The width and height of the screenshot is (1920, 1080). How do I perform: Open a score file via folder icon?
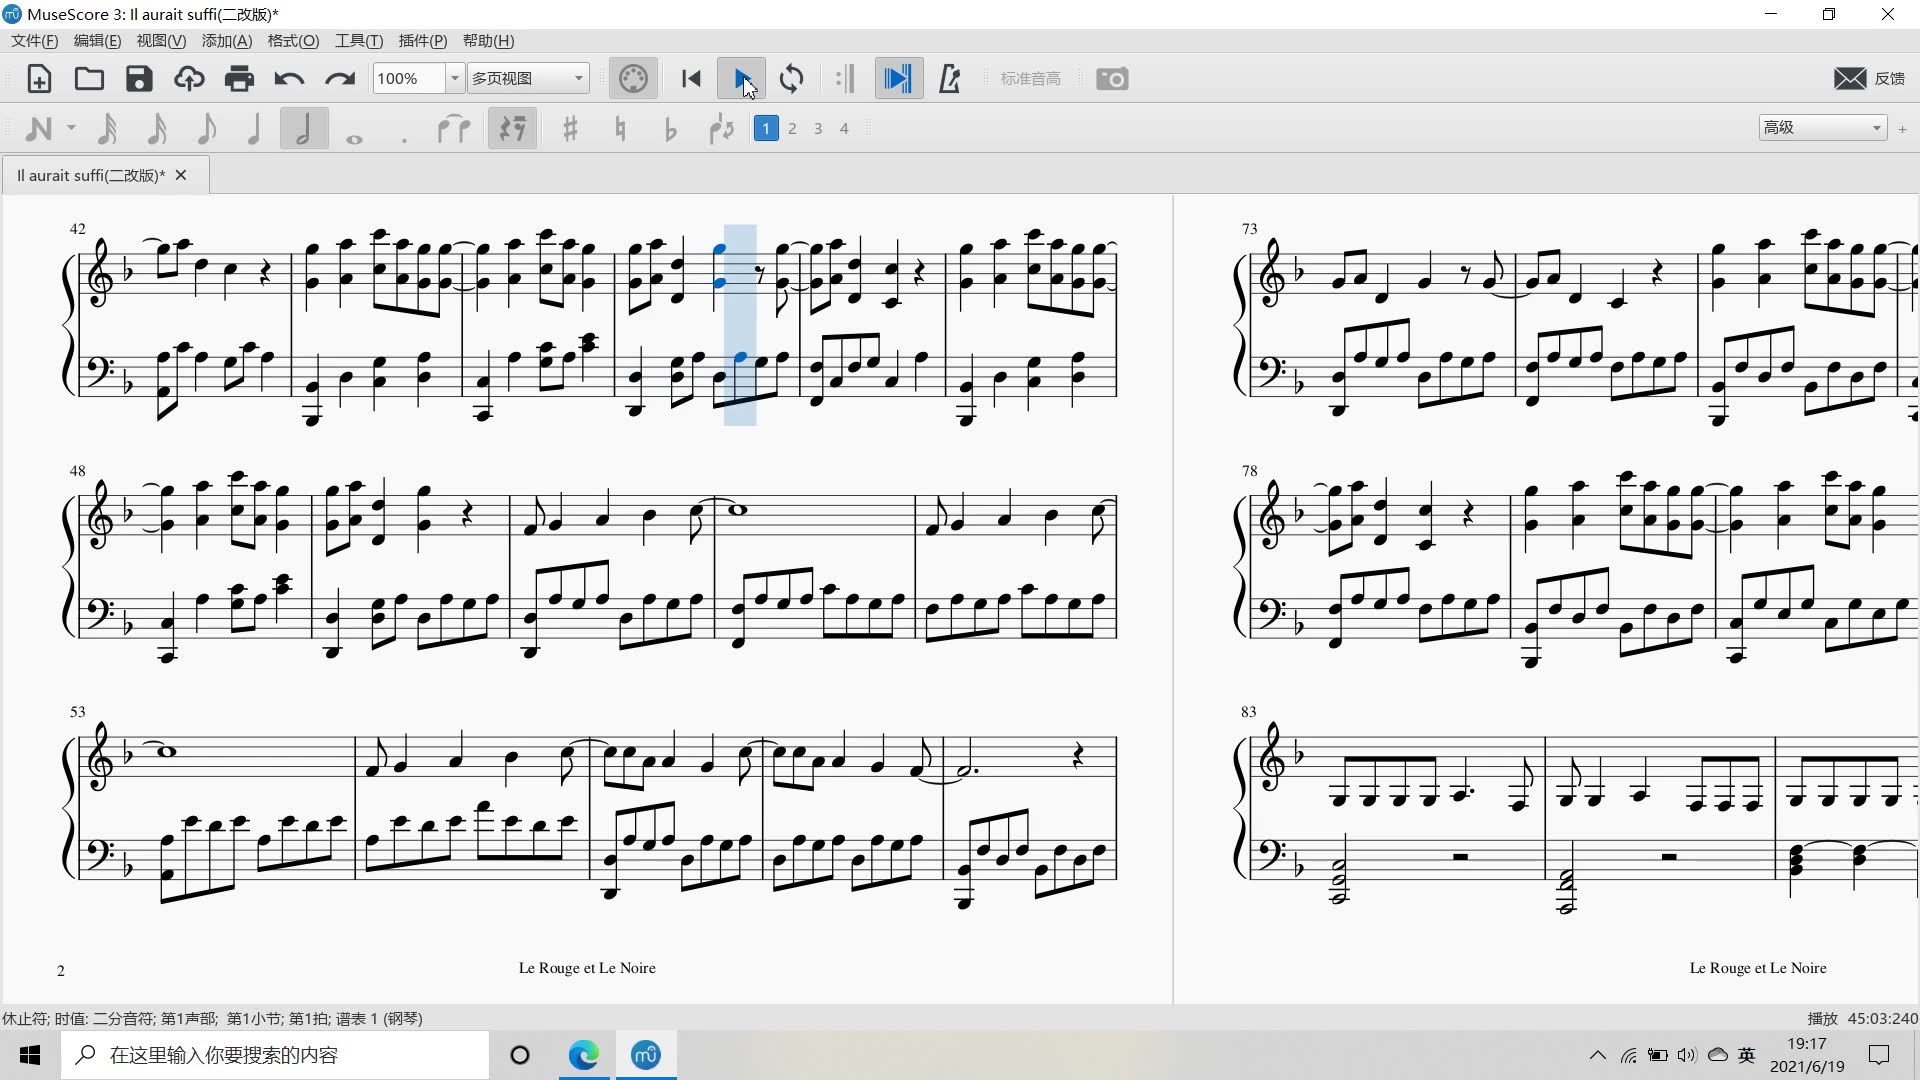click(x=89, y=79)
